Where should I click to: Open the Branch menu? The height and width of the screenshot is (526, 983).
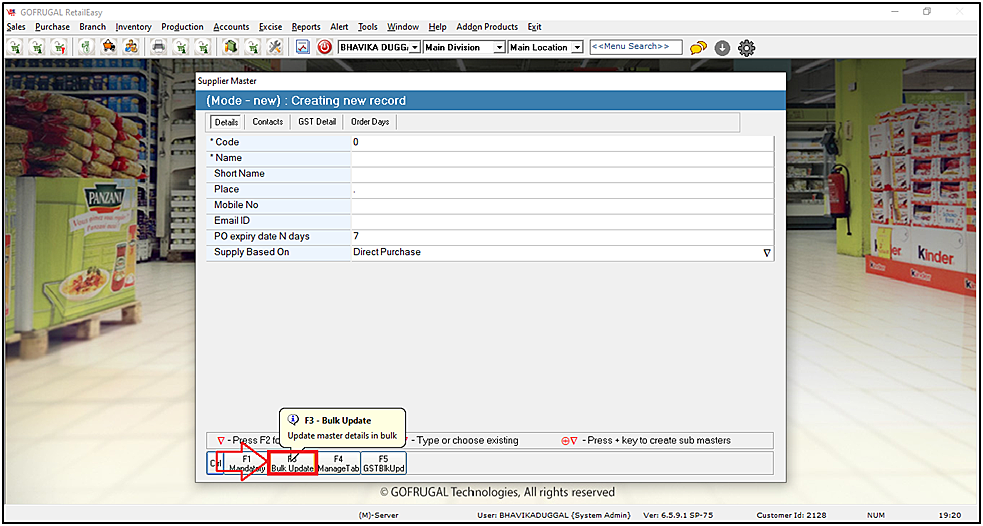pyautogui.click(x=93, y=27)
